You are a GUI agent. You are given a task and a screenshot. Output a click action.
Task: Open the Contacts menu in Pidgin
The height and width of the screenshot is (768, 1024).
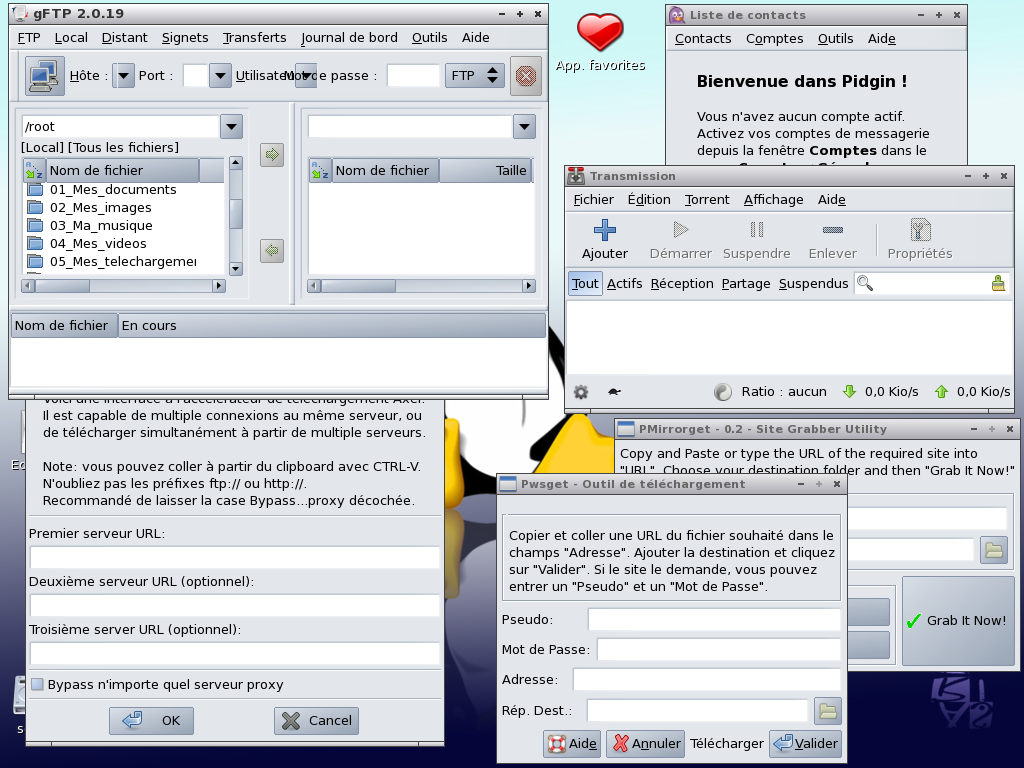coord(703,39)
